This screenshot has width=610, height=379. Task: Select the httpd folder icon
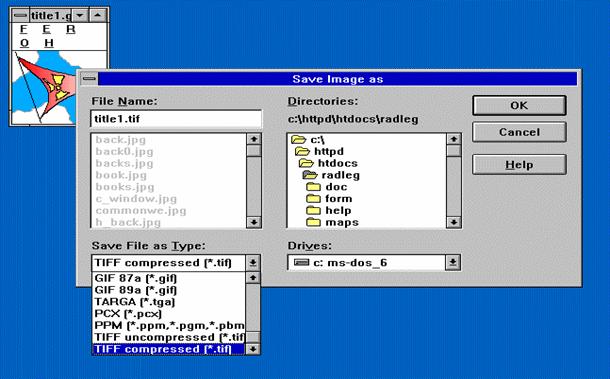(x=302, y=151)
